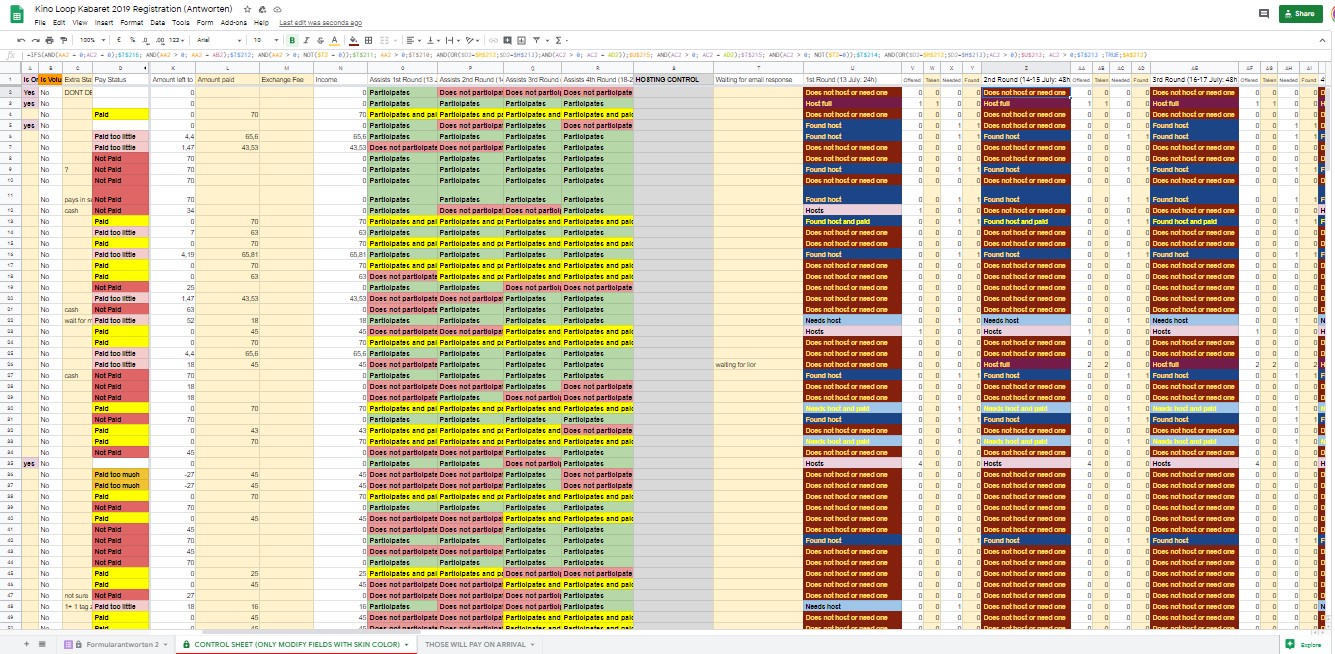Image resolution: width=1335 pixels, height=654 pixels.
Task: Select the CONTROL SHEET tab
Action: [x=297, y=644]
